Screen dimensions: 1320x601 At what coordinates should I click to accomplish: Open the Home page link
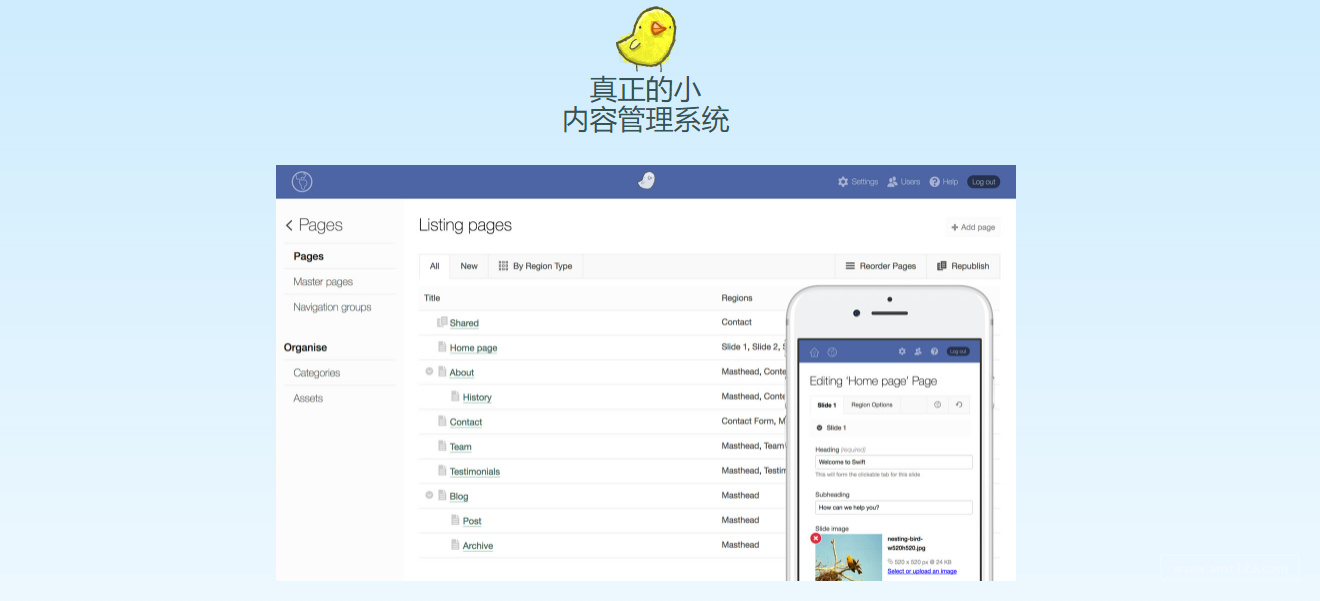(x=473, y=348)
